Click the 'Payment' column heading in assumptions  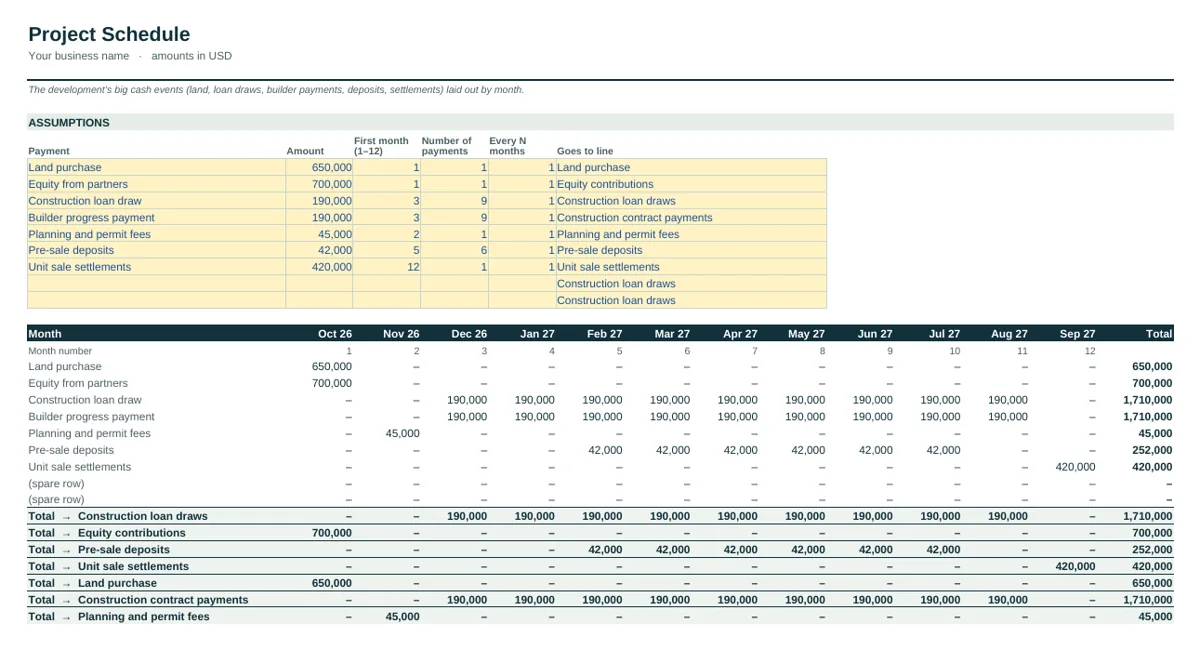[x=49, y=151]
